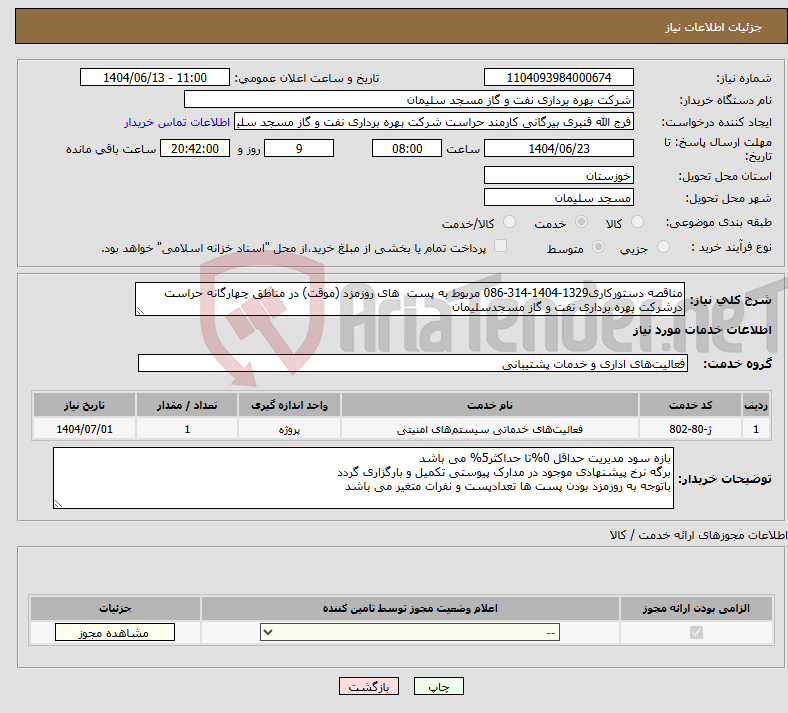Click the توضیحات خریدار text area
Viewport: 788px width, 713px height.
pos(363,478)
